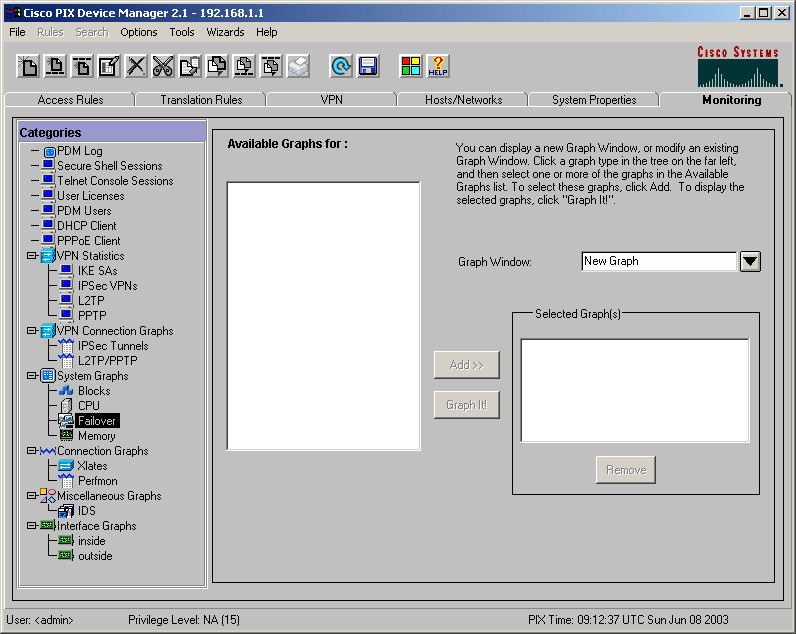
Task: Click the Remove button
Action: point(626,470)
